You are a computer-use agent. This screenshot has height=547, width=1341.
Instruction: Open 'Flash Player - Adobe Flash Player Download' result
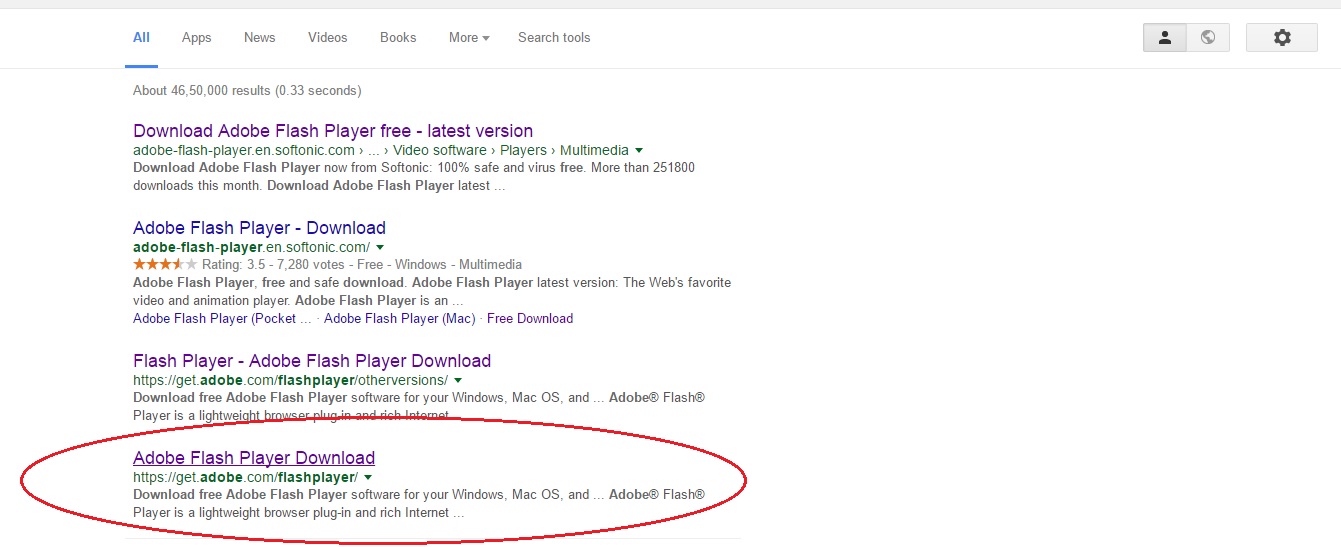coord(312,361)
